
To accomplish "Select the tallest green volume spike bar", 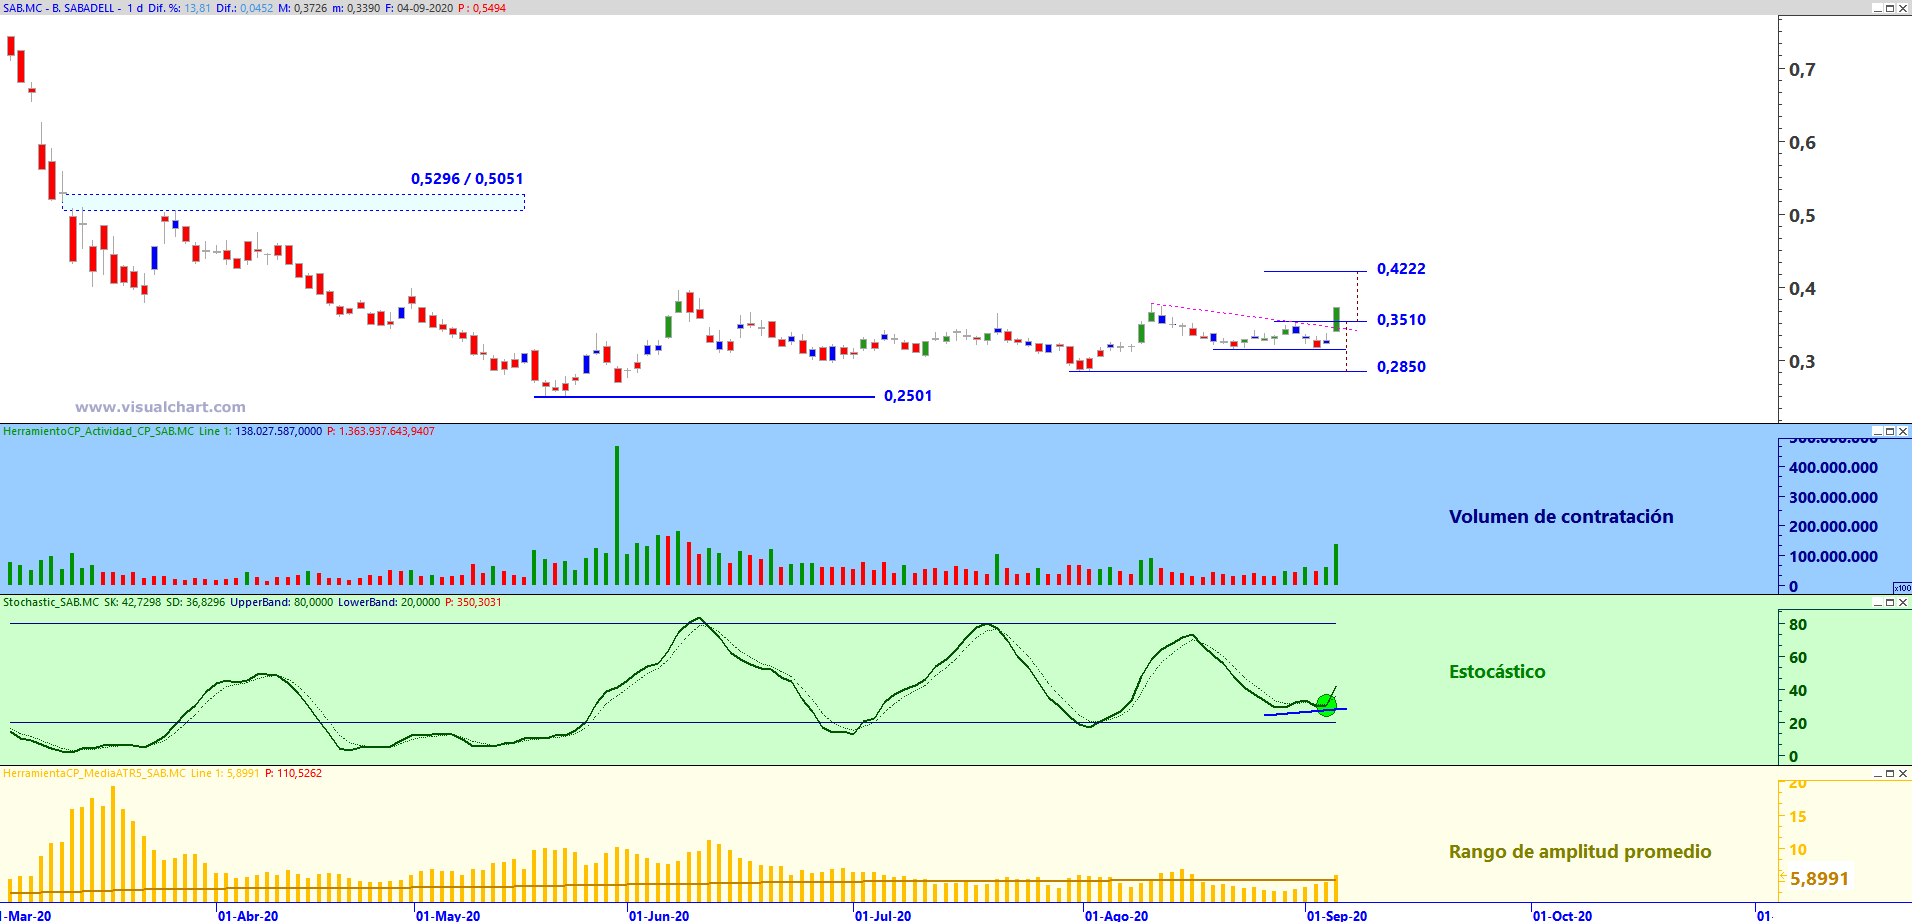I will coord(617,515).
